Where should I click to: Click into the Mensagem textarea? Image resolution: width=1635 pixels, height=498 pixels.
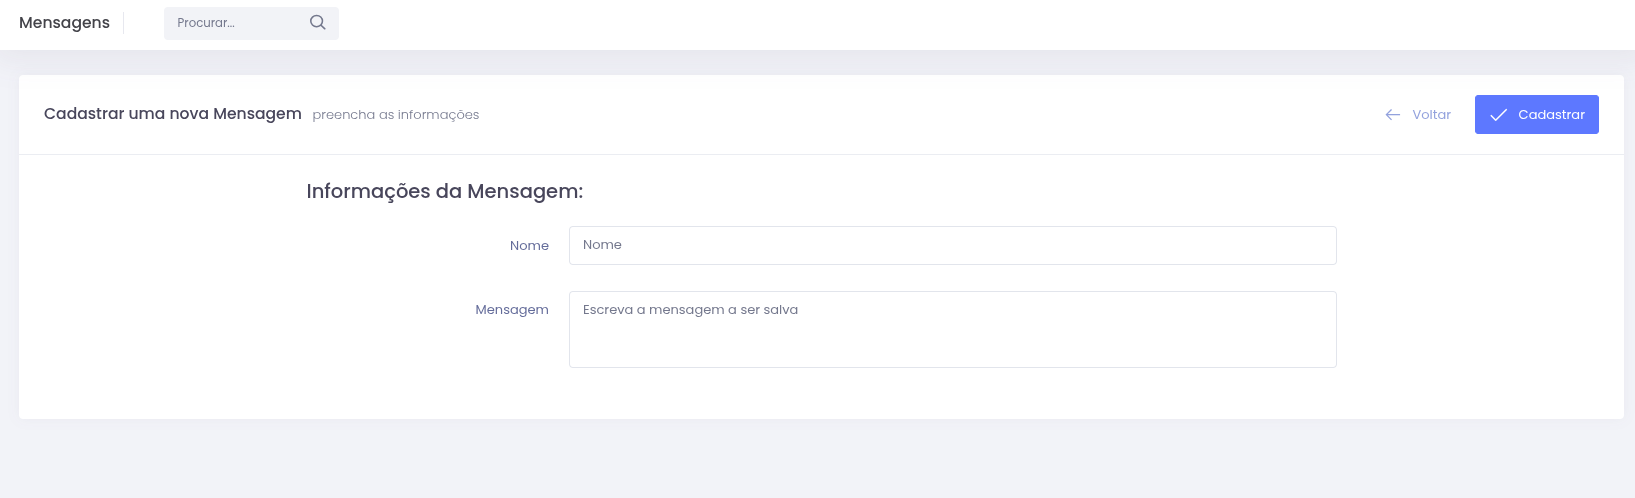952,329
